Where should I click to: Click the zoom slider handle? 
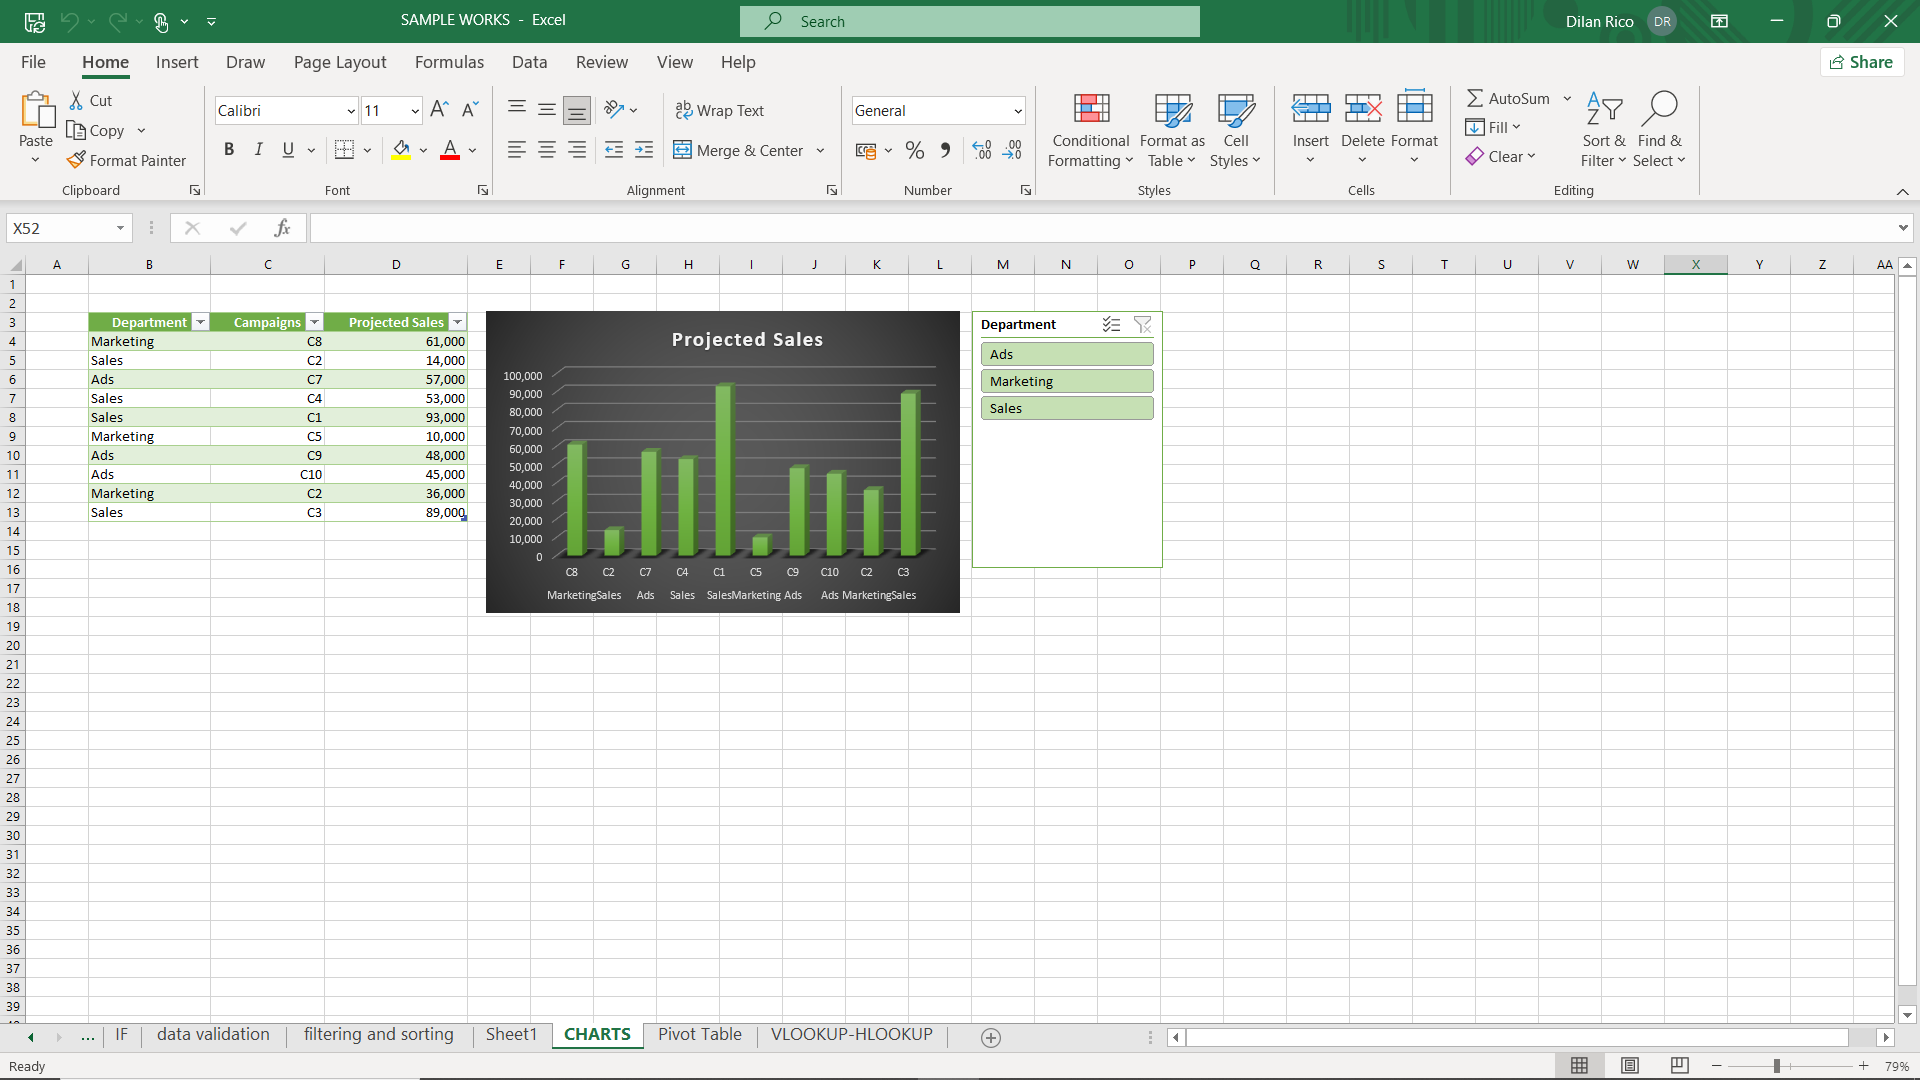pos(1777,1066)
